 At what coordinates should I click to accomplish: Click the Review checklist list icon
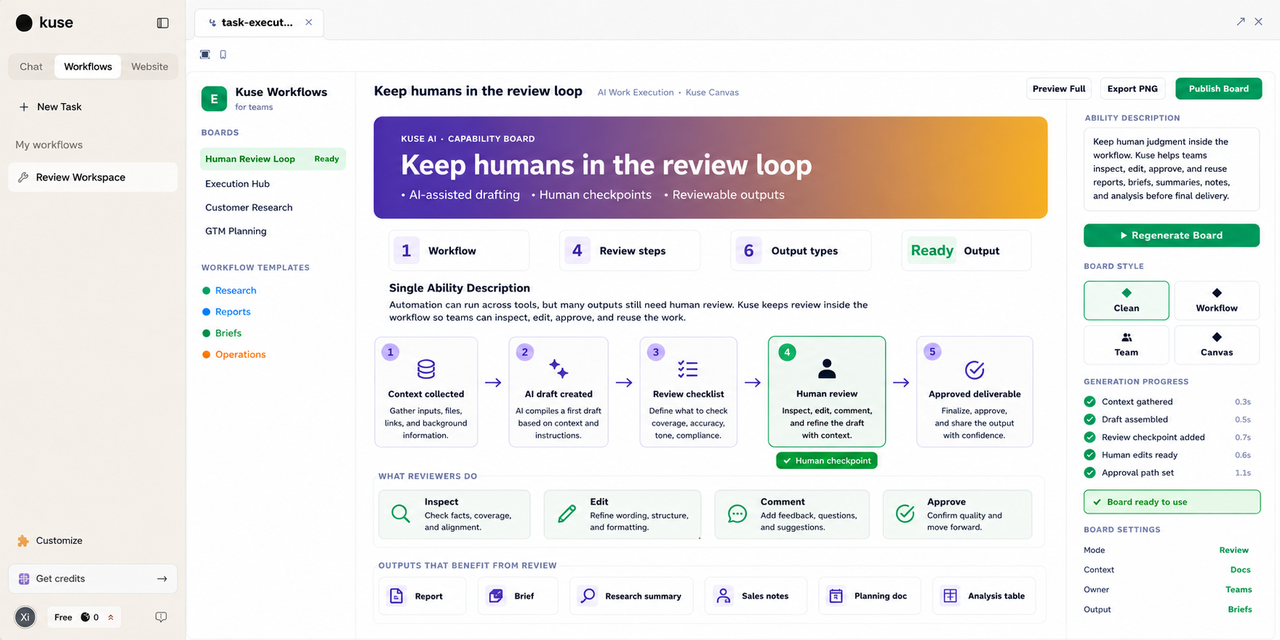pyautogui.click(x=688, y=369)
